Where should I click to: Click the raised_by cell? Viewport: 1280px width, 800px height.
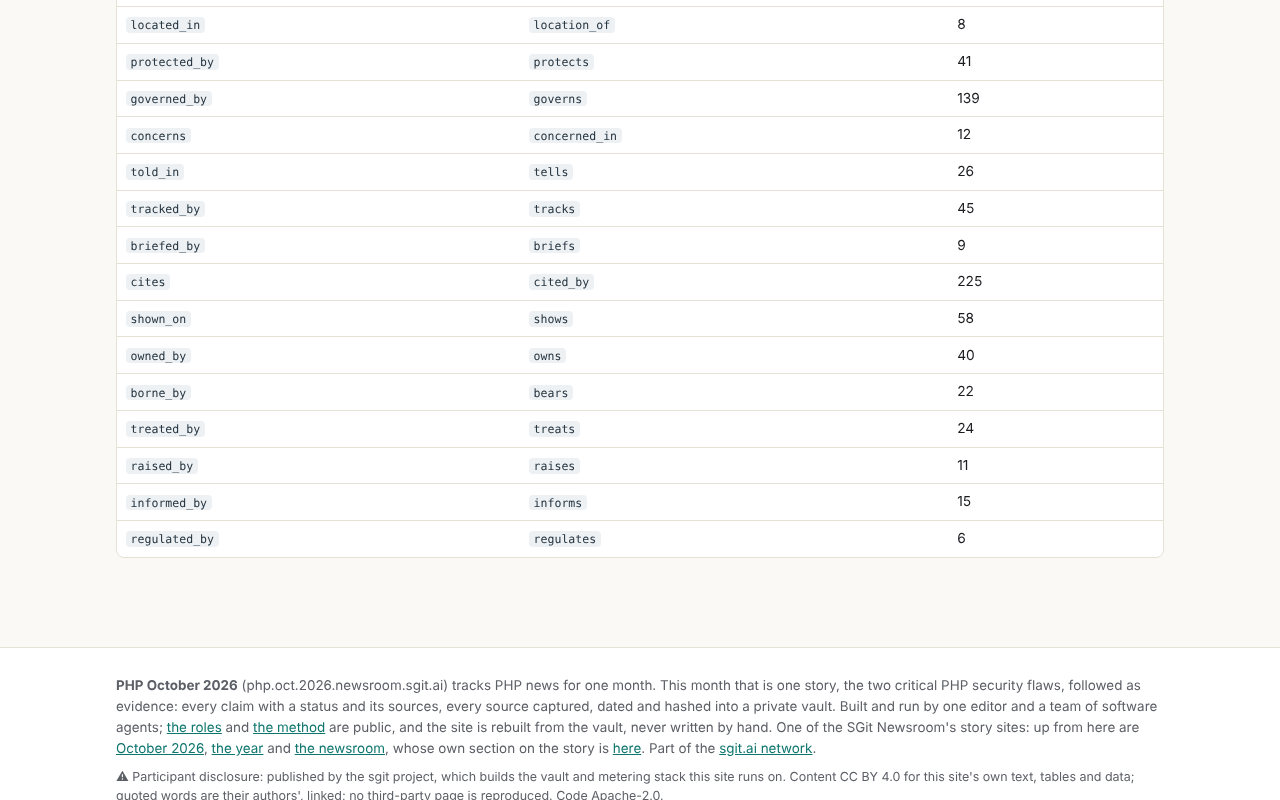click(x=162, y=466)
